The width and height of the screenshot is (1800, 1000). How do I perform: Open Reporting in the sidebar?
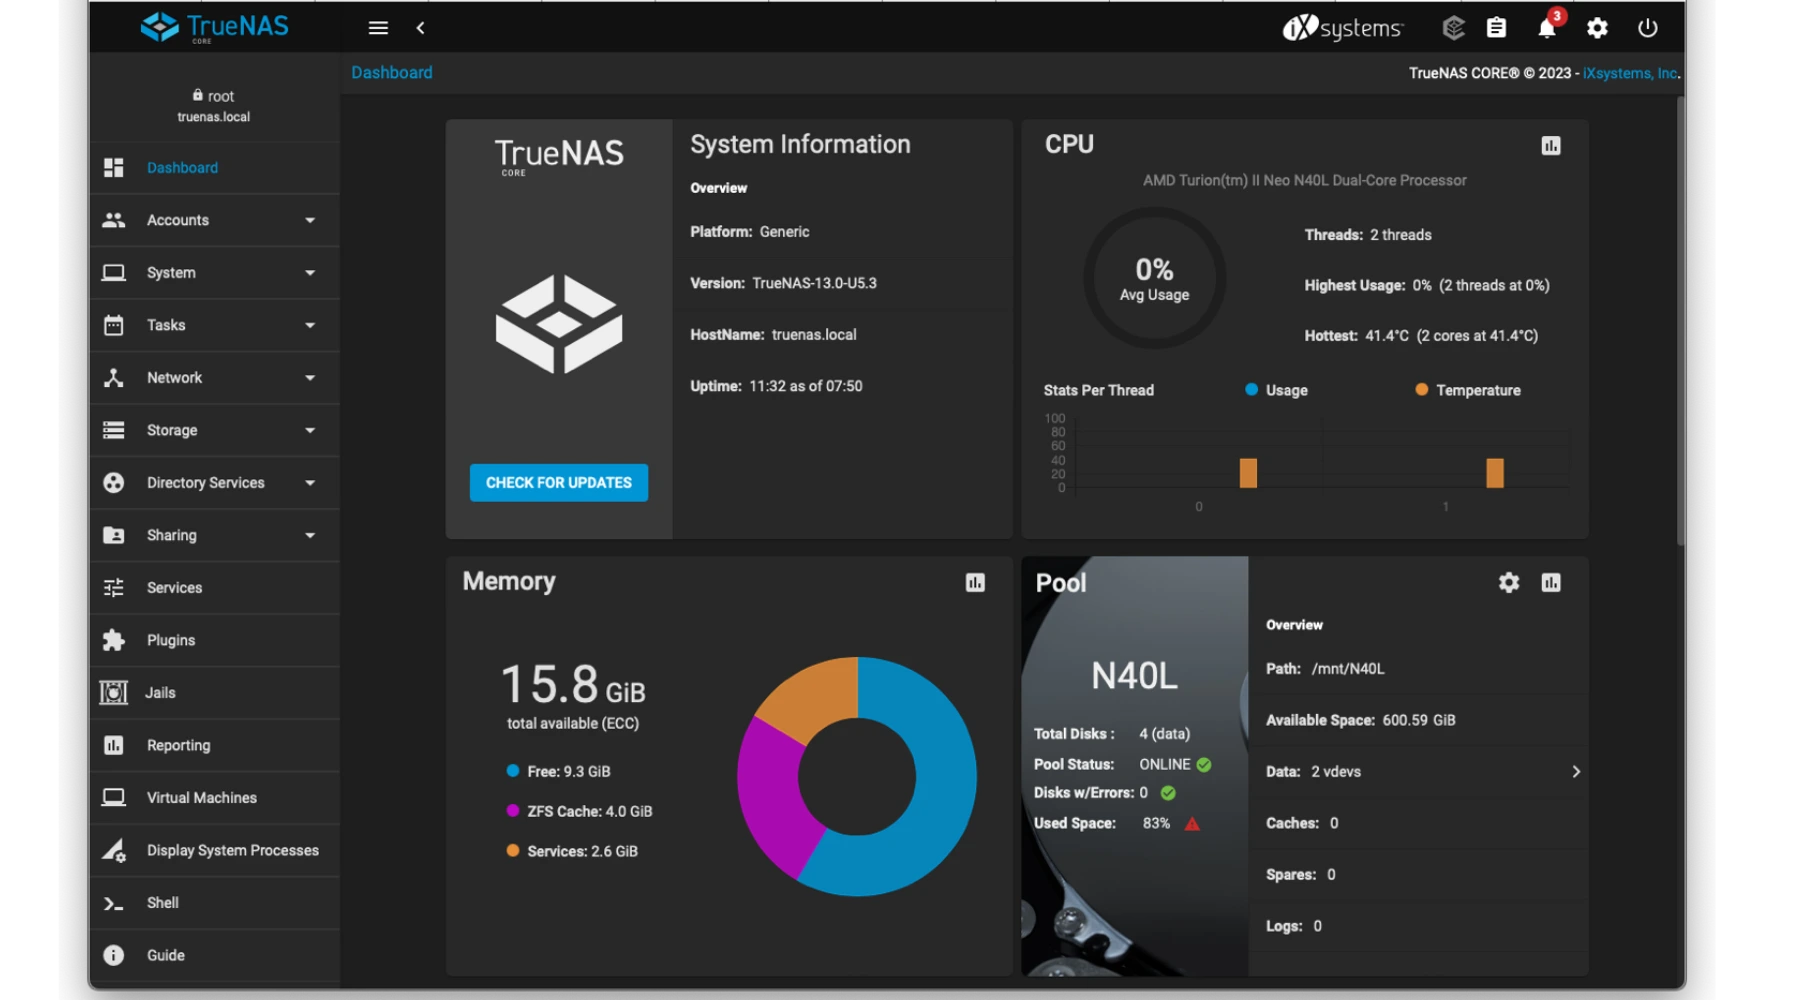[214, 745]
